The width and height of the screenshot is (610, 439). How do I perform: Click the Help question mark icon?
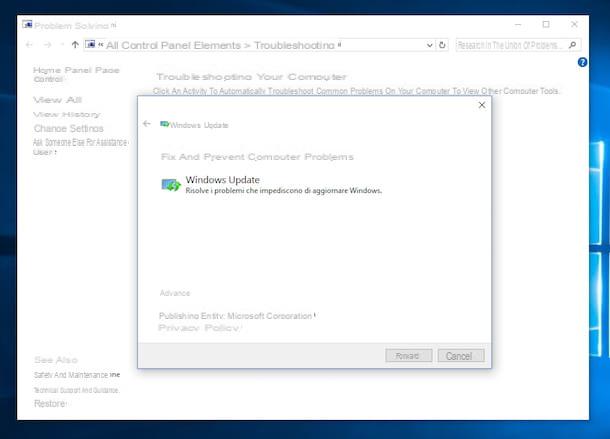(x=582, y=62)
